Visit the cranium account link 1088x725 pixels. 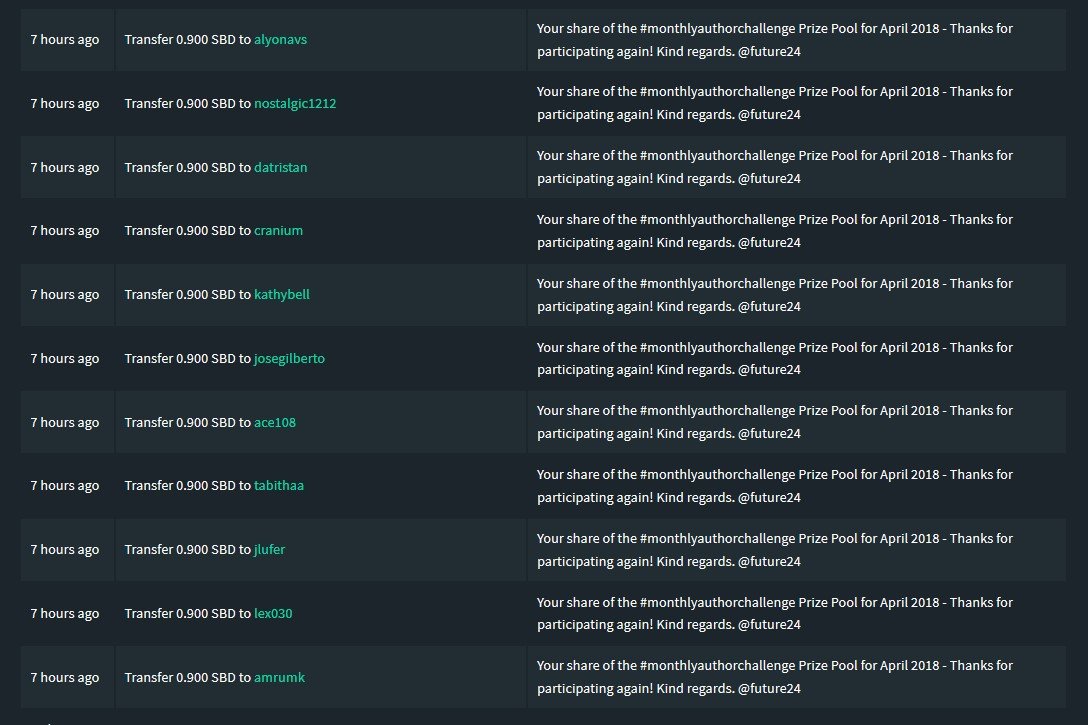[x=279, y=231]
